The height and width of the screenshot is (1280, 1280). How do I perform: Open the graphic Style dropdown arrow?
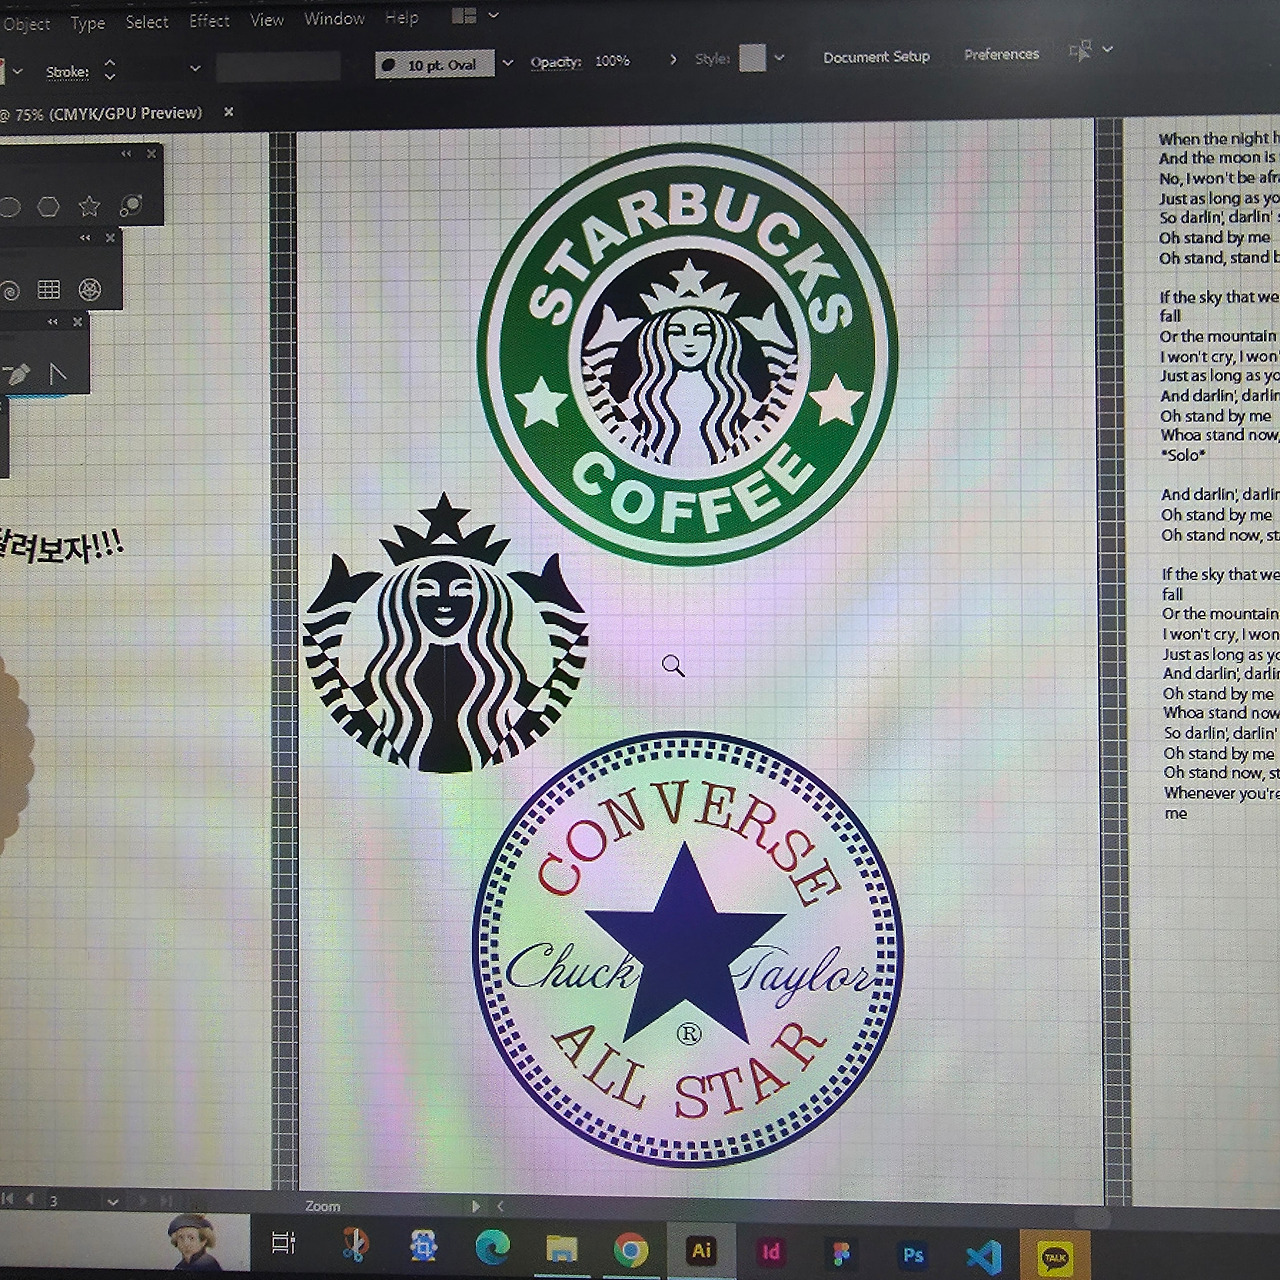pos(779,58)
